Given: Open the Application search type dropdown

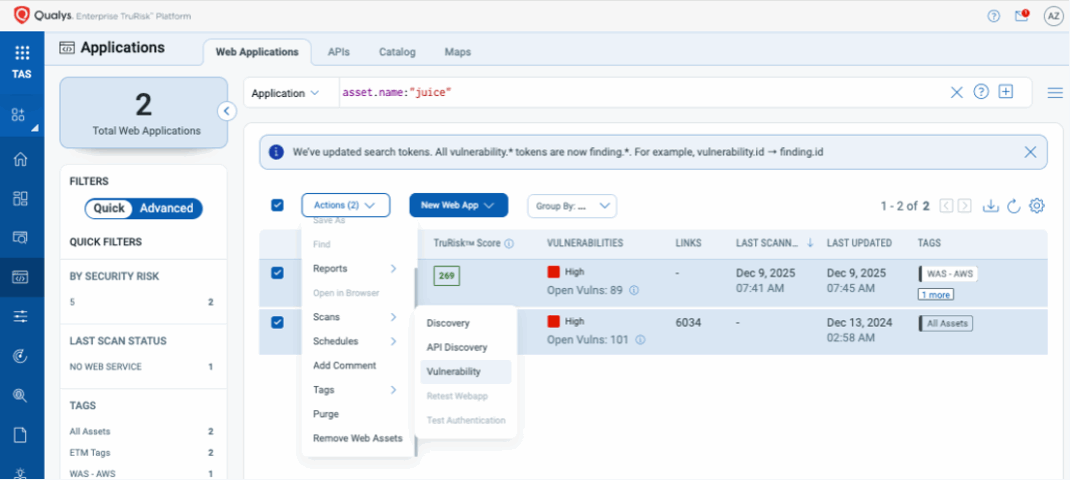Looking at the screenshot, I should tap(285, 93).
